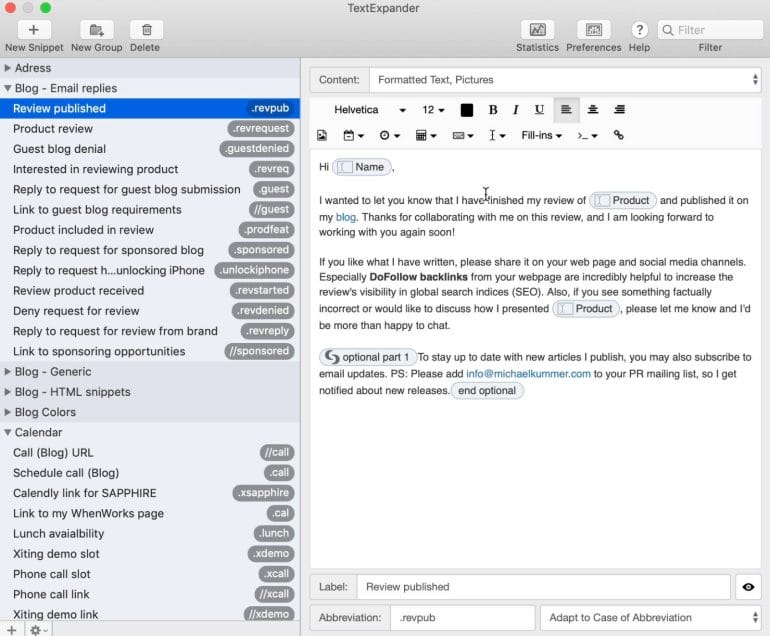Click the insert picture icon
The height and width of the screenshot is (636, 770).
pyautogui.click(x=322, y=136)
